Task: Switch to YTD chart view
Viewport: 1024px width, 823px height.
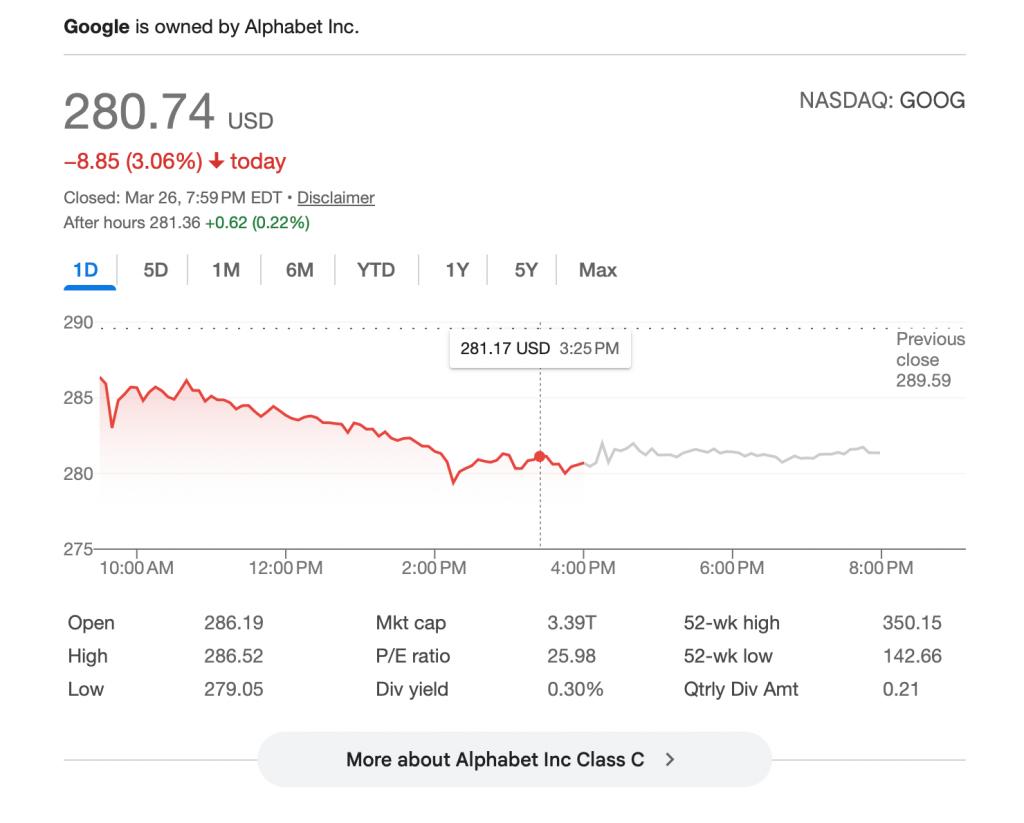Action: (376, 270)
